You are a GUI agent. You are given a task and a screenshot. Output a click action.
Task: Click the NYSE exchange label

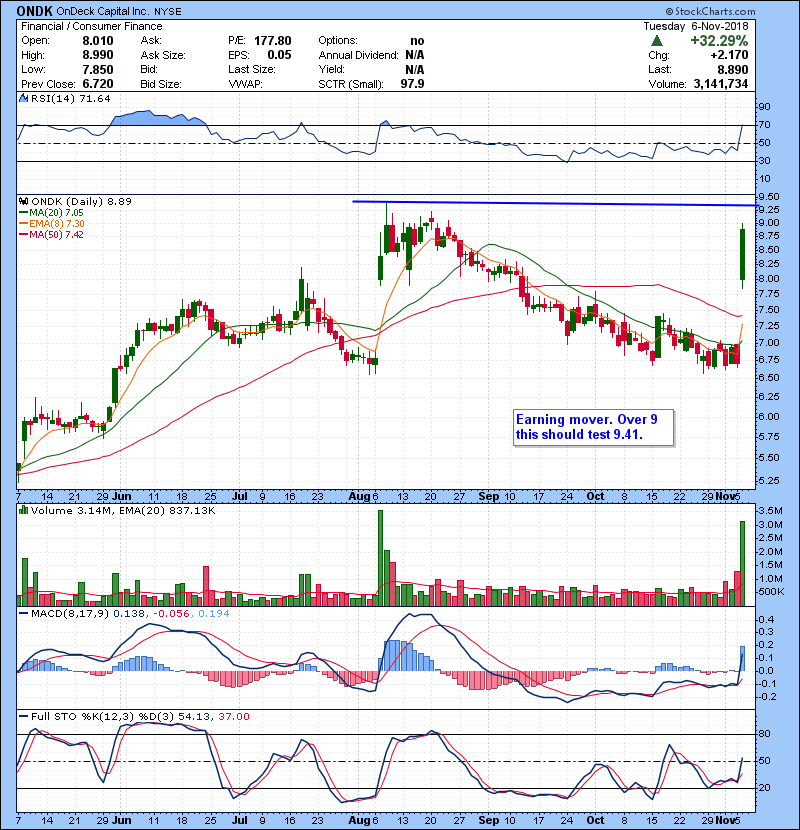168,12
